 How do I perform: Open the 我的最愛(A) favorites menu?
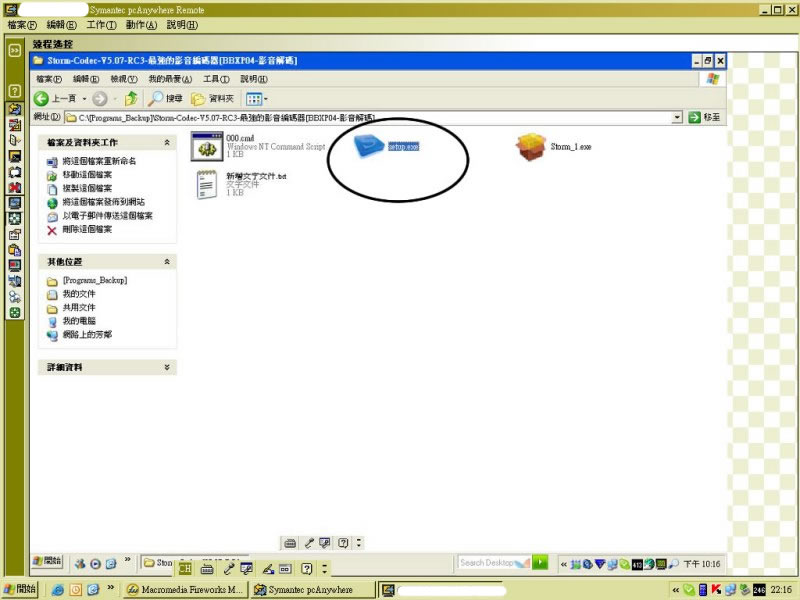[170, 79]
